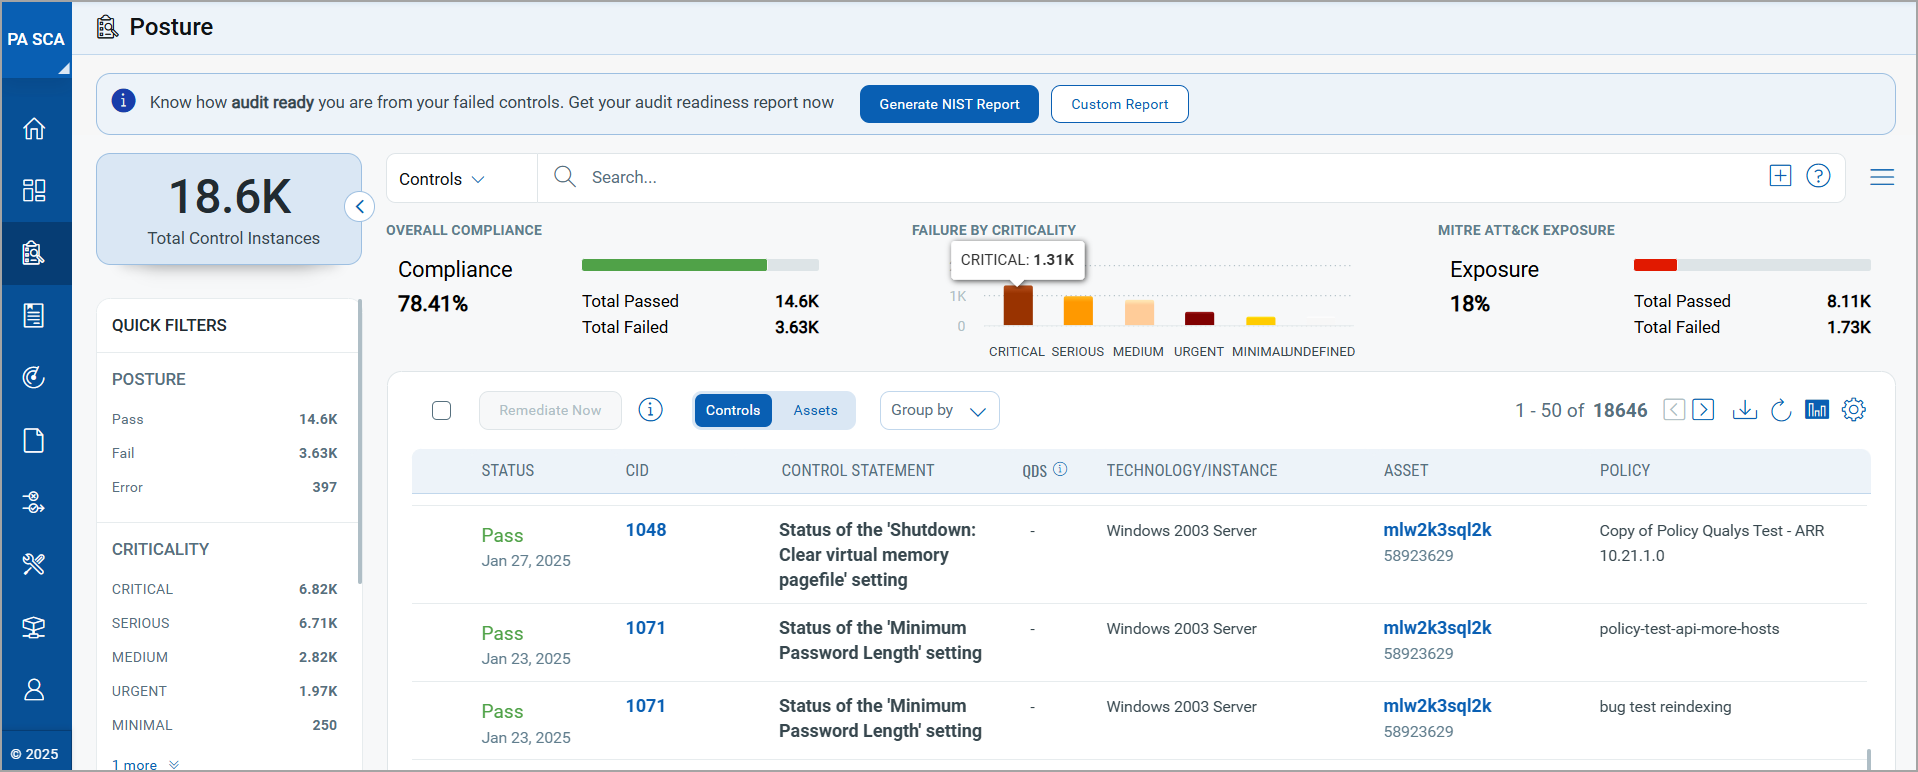
Task: Click Remediate Now button
Action: coord(550,411)
